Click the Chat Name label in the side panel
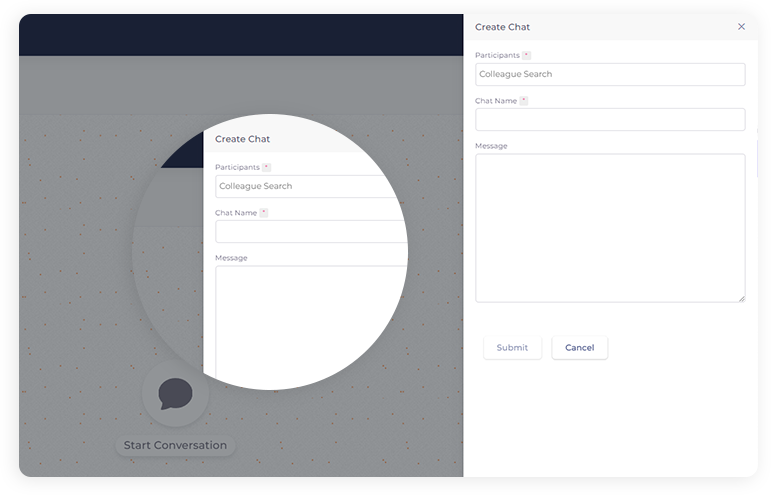This screenshot has width=771, height=495. pyautogui.click(x=496, y=101)
